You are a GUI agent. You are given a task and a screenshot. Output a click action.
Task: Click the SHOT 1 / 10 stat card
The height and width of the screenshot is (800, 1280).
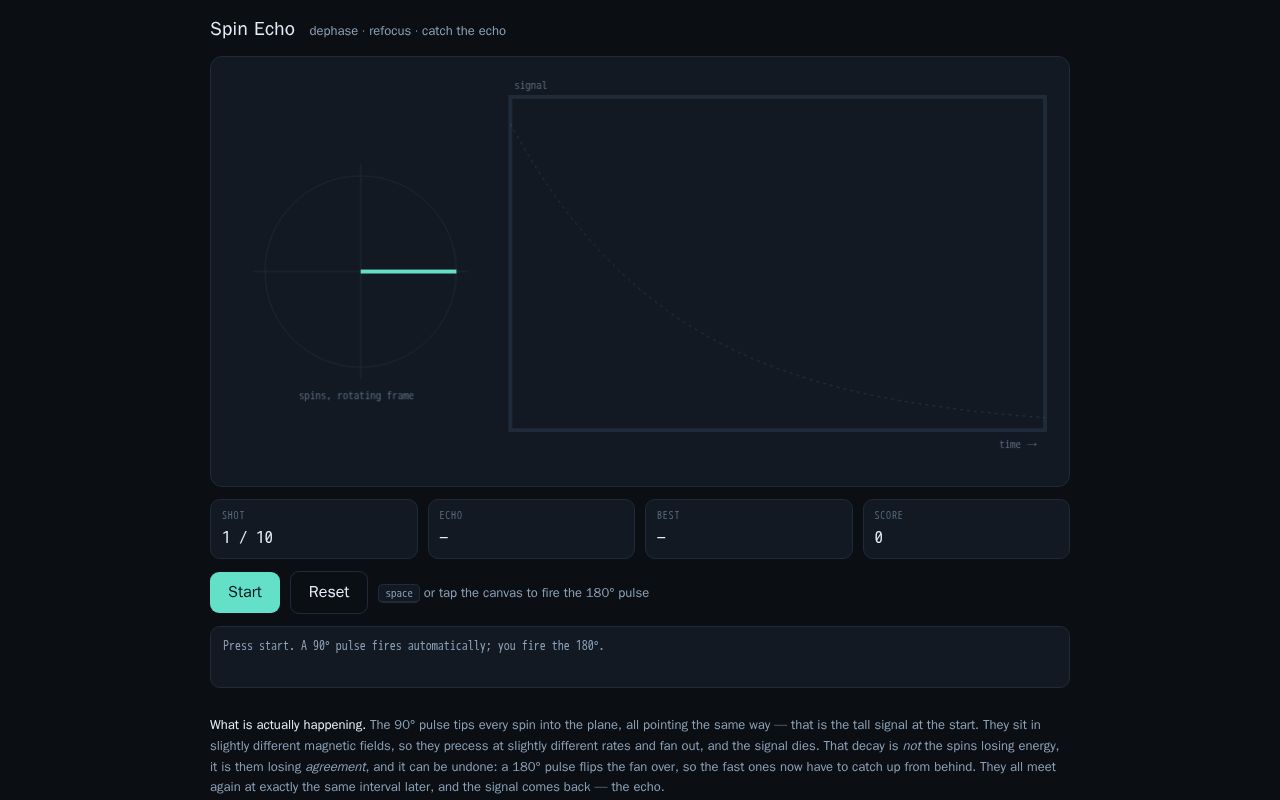[x=314, y=529]
